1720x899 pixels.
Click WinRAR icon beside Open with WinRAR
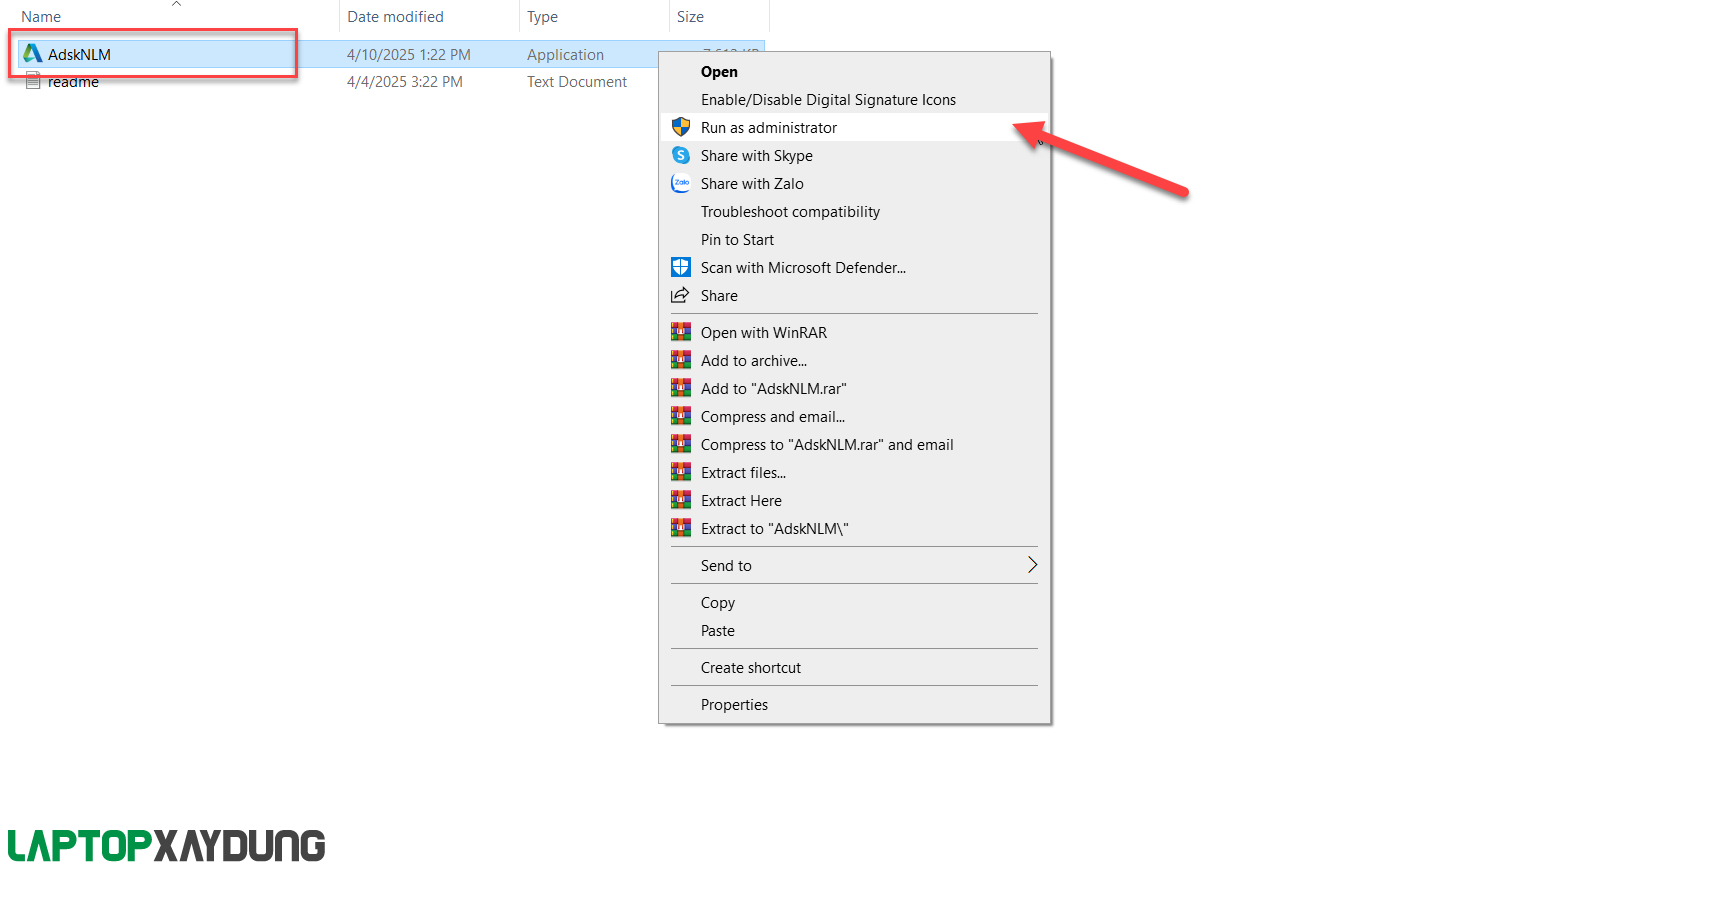tap(681, 332)
